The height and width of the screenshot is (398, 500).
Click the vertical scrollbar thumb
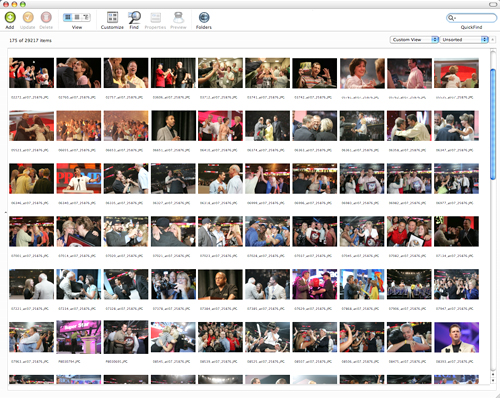pyautogui.click(x=493, y=124)
